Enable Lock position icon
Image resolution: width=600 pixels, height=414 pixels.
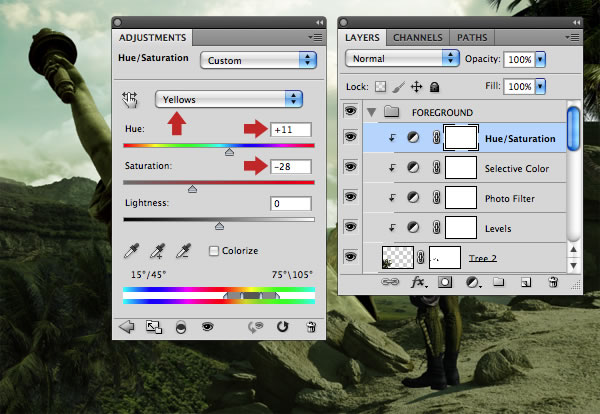point(416,87)
